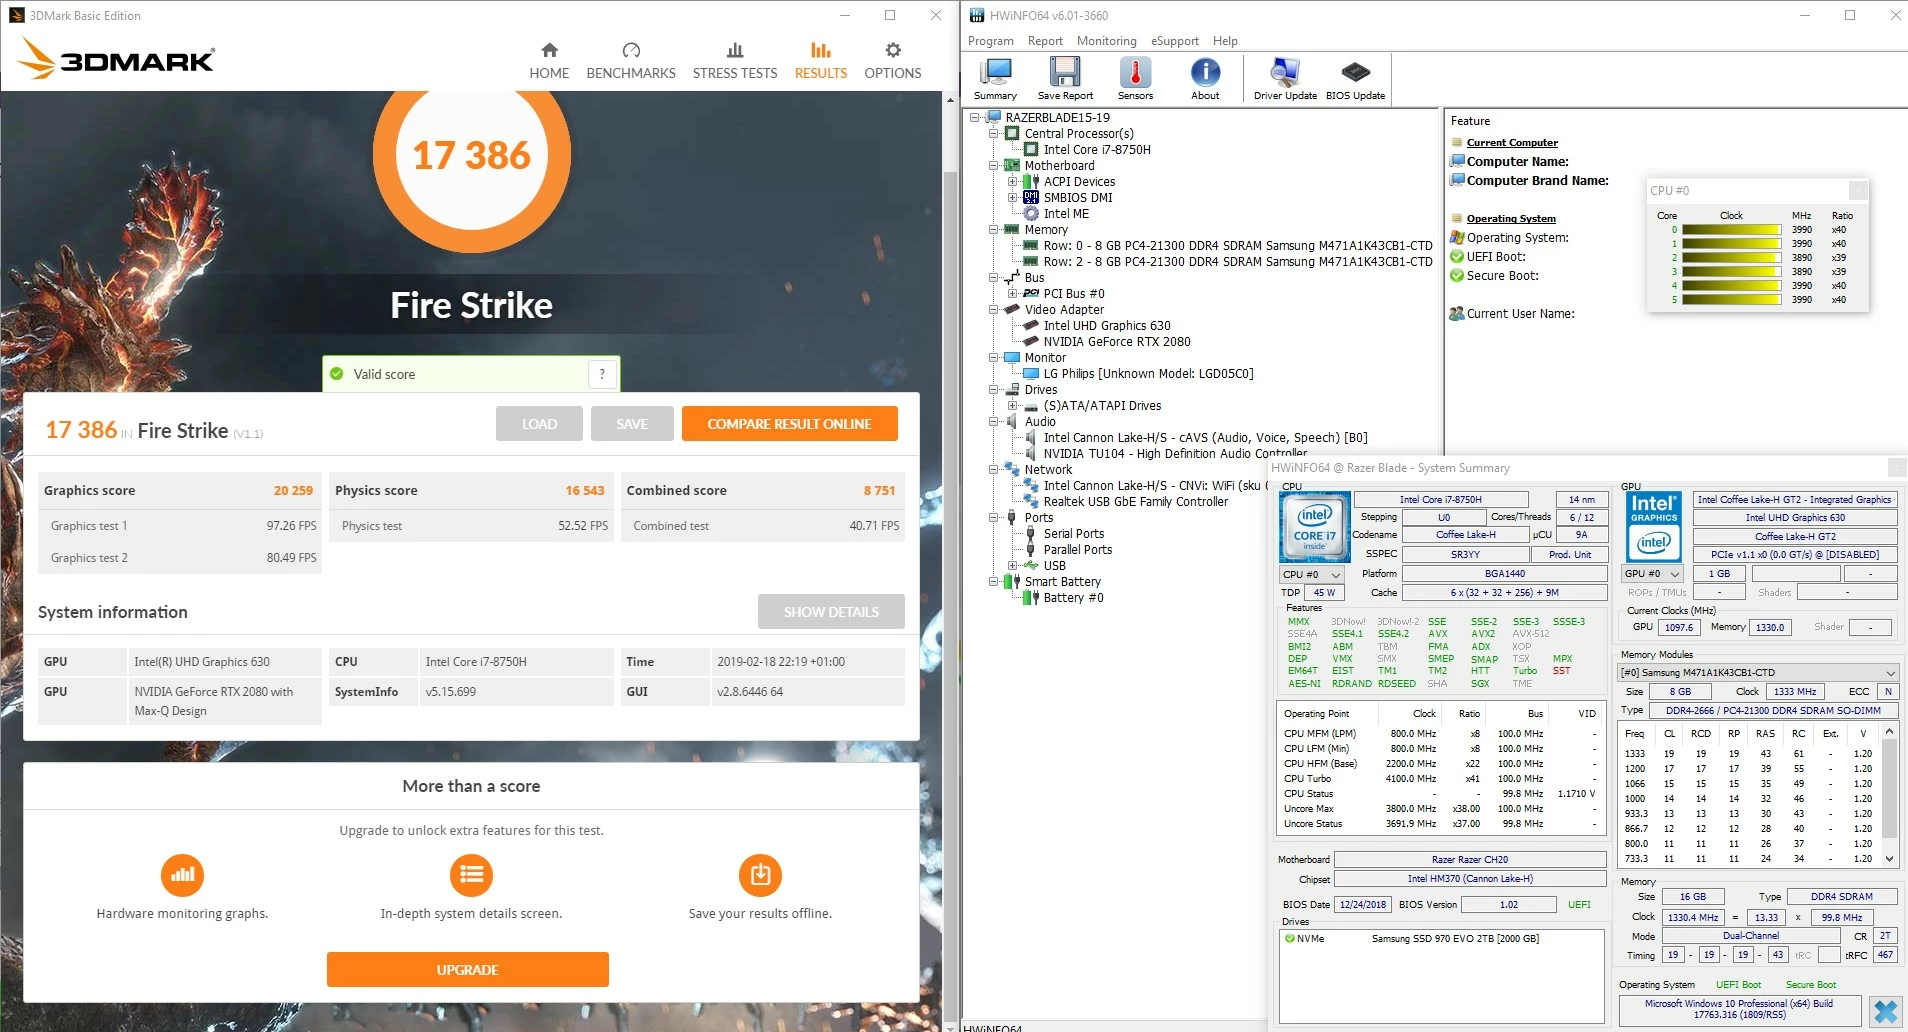This screenshot has width=1908, height=1032.
Task: Select the Battery #0 tree item
Action: [x=1073, y=598]
